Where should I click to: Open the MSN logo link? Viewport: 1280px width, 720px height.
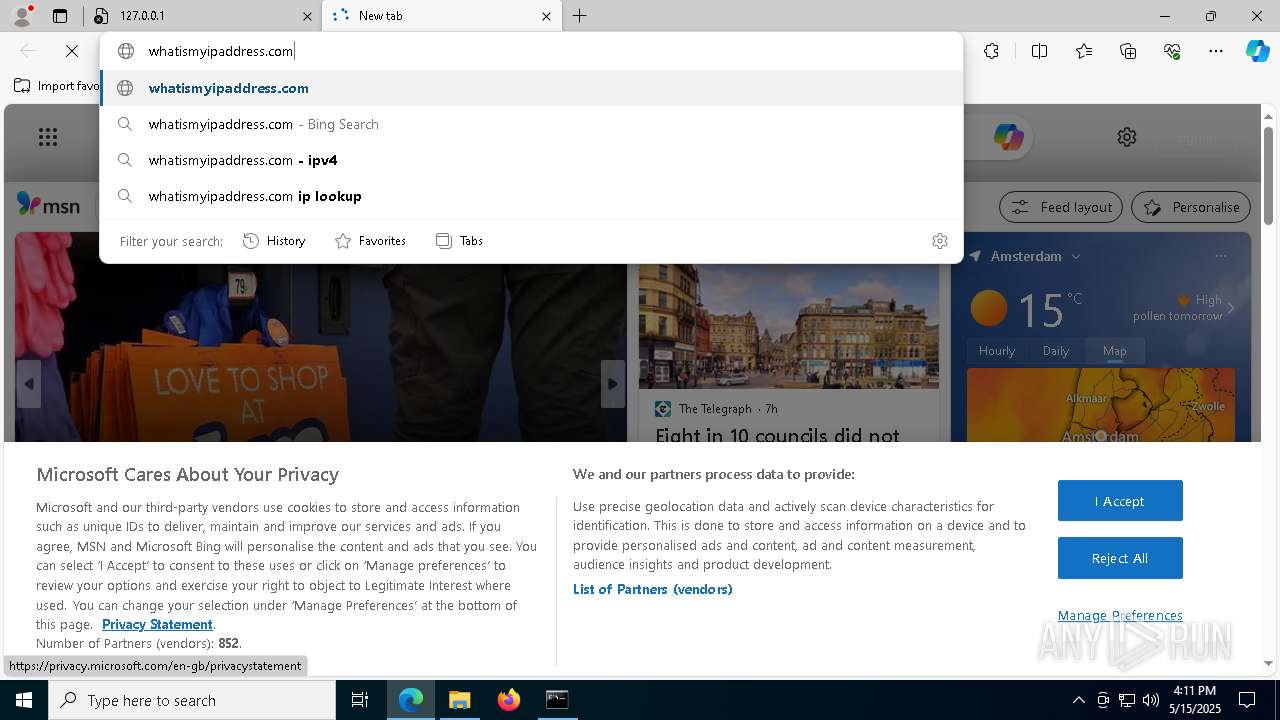48,205
